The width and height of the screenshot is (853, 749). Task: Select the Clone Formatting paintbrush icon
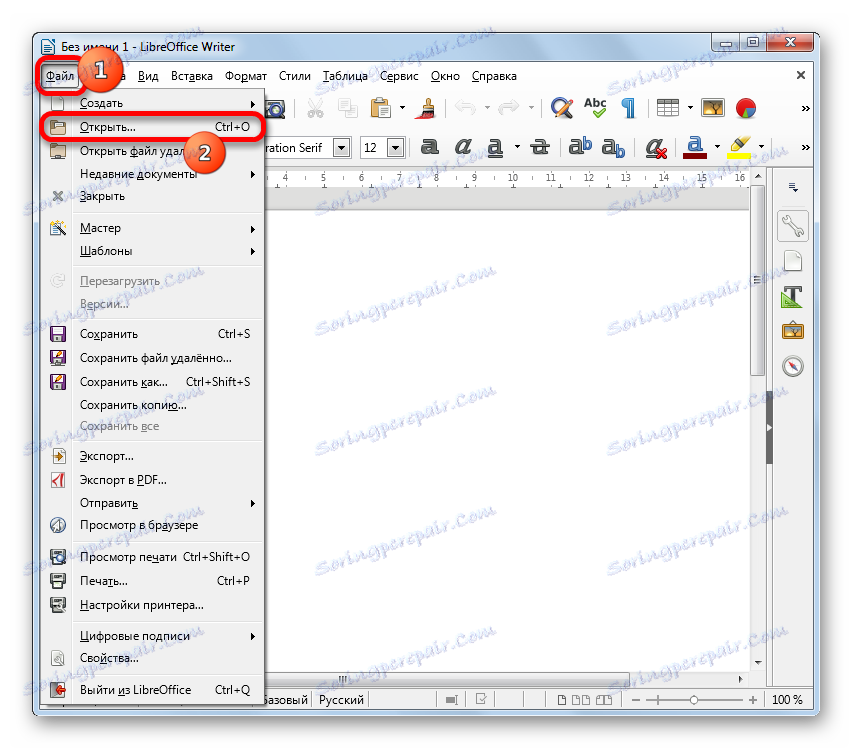pos(428,108)
